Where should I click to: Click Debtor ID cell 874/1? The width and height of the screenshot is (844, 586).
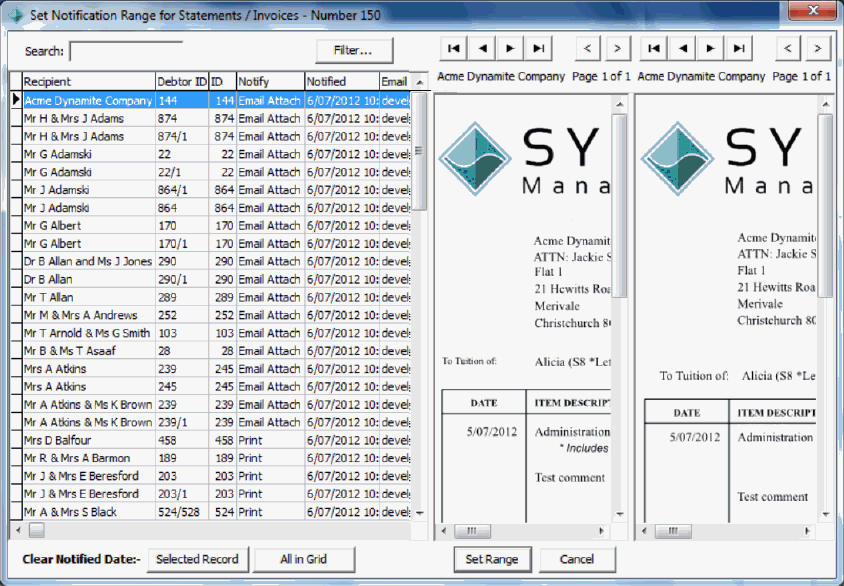click(x=182, y=136)
